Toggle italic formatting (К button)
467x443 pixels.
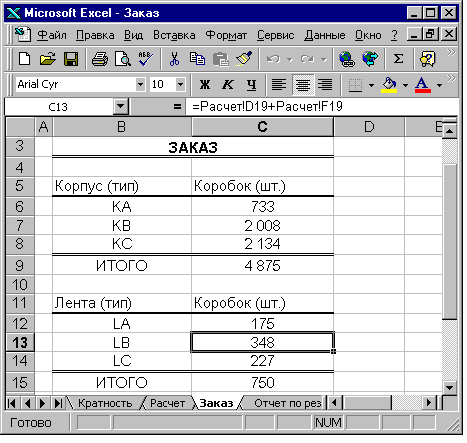click(x=228, y=85)
